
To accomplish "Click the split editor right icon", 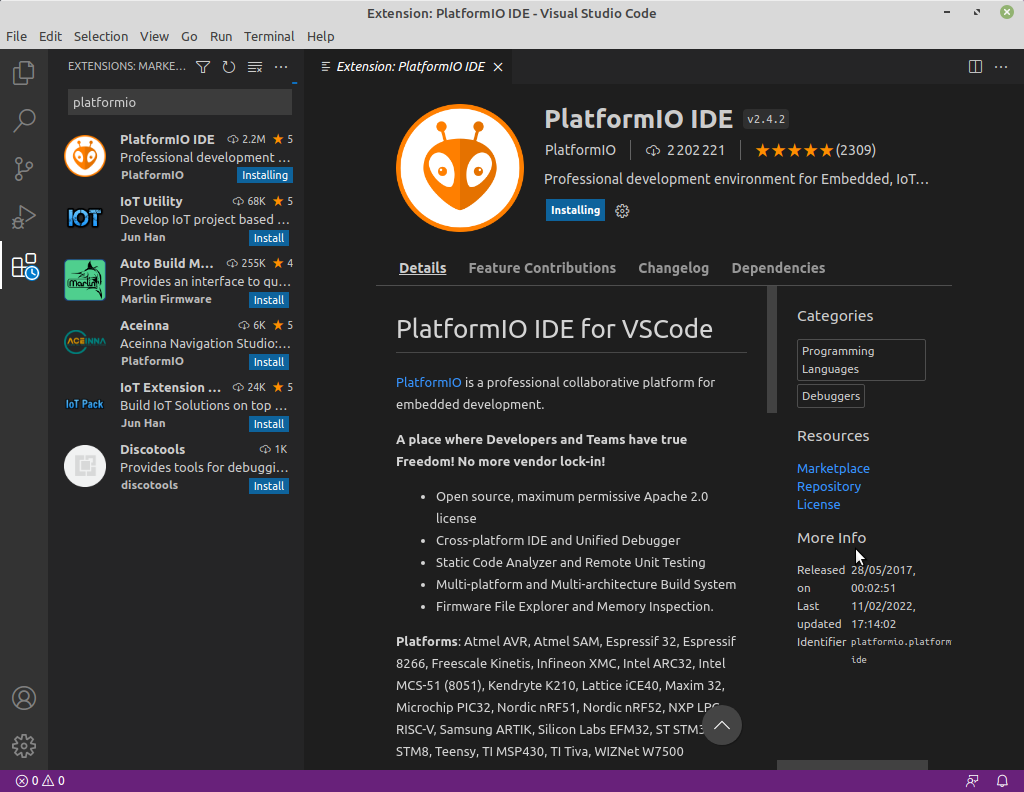I will tap(975, 67).
